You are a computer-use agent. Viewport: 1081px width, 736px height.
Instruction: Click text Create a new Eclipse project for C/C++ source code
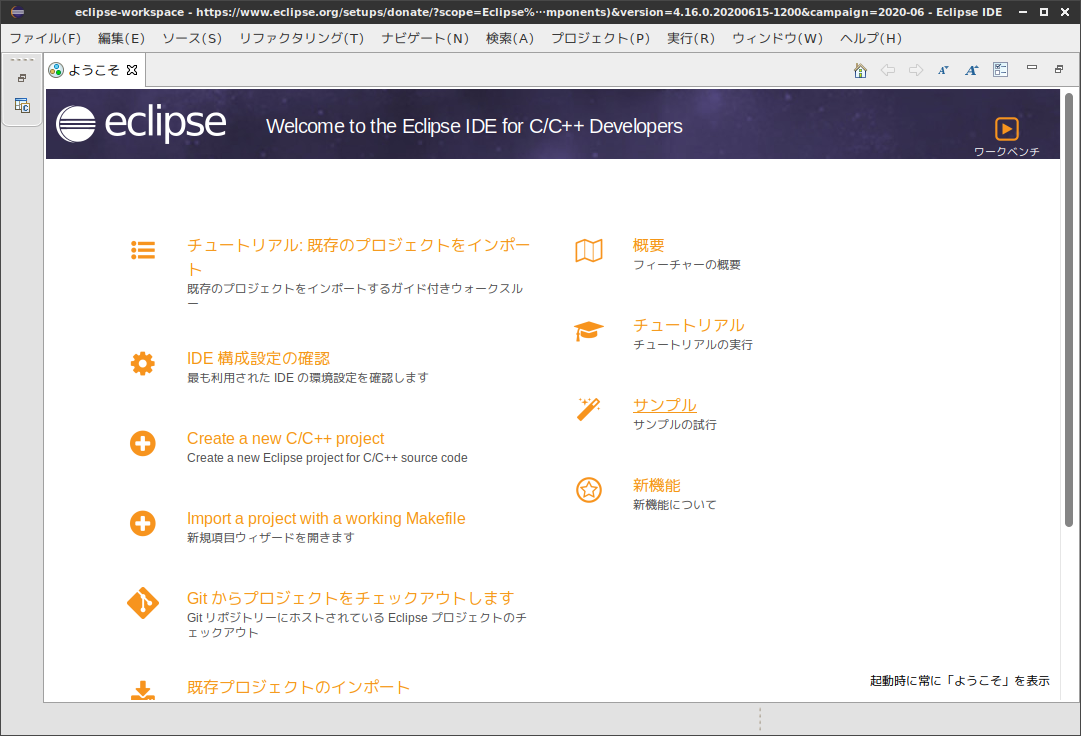[327, 458]
